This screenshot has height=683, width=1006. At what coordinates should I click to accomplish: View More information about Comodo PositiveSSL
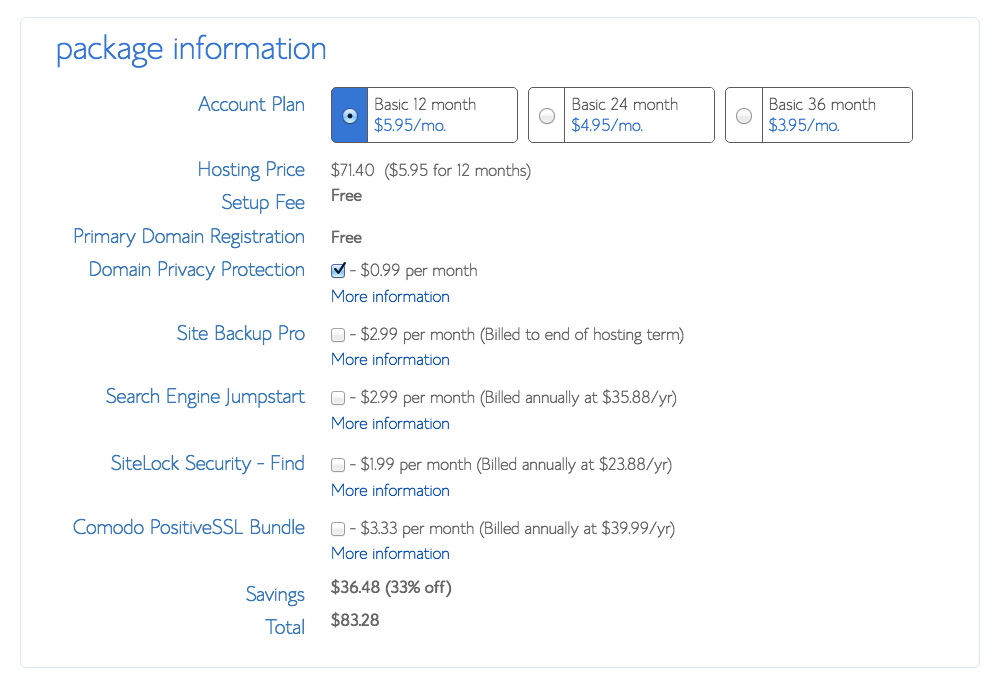pyautogui.click(x=389, y=553)
